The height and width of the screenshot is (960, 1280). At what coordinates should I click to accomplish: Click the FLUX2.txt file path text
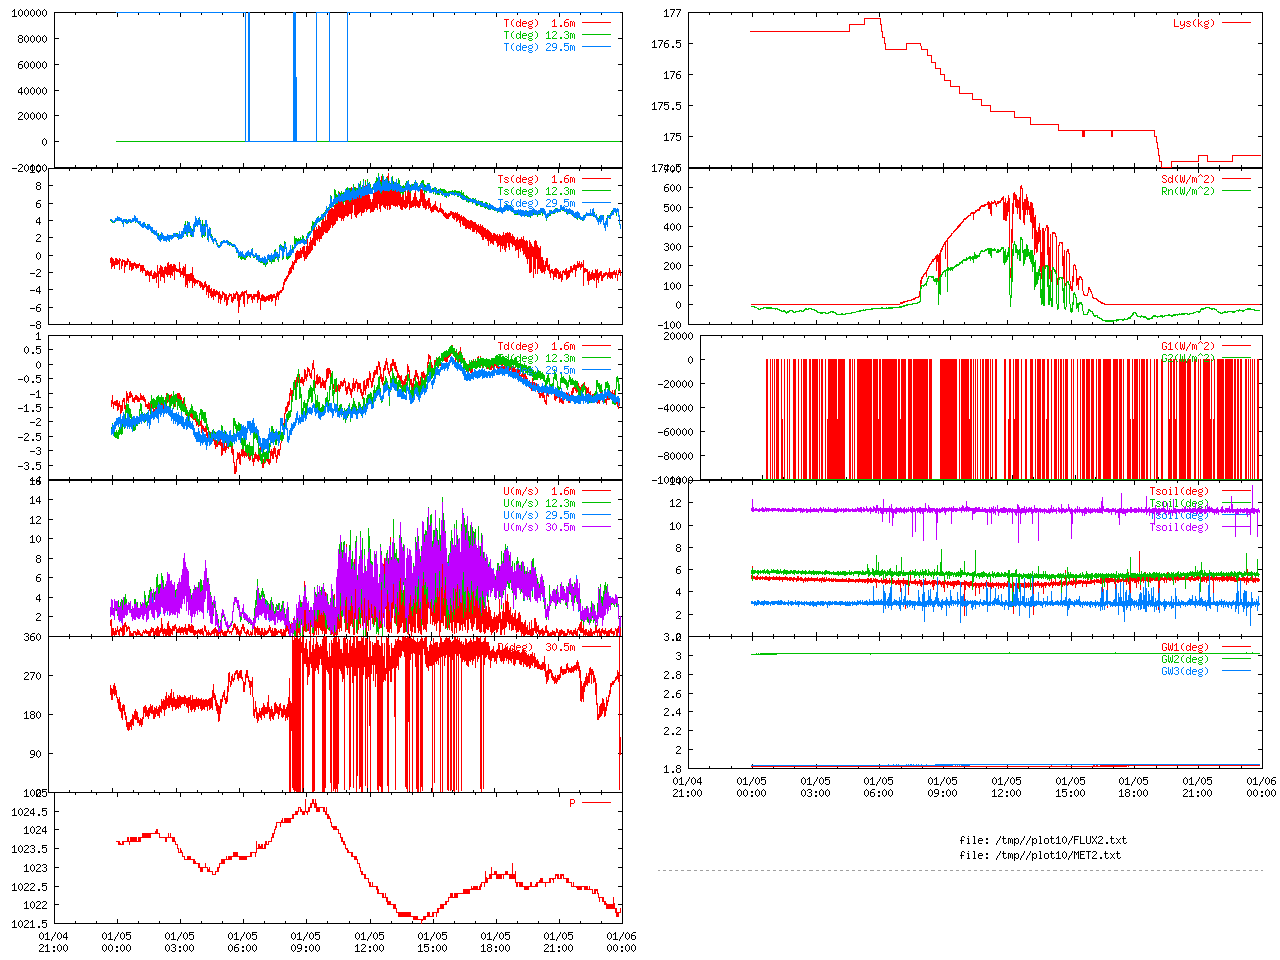(x=1043, y=840)
